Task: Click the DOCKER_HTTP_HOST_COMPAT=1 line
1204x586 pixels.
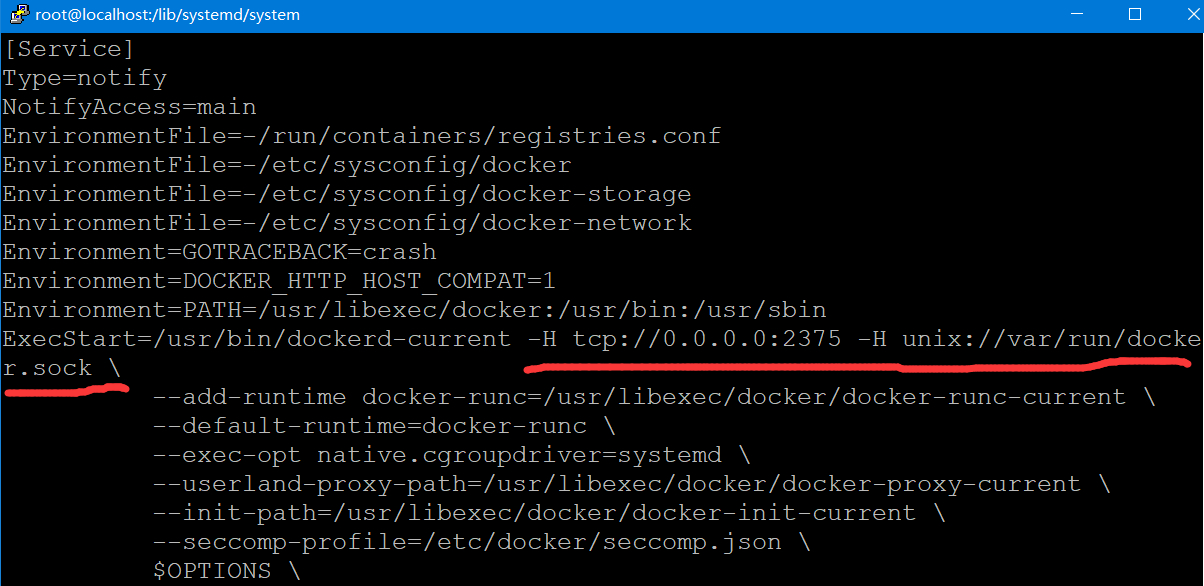Action: click(278, 281)
